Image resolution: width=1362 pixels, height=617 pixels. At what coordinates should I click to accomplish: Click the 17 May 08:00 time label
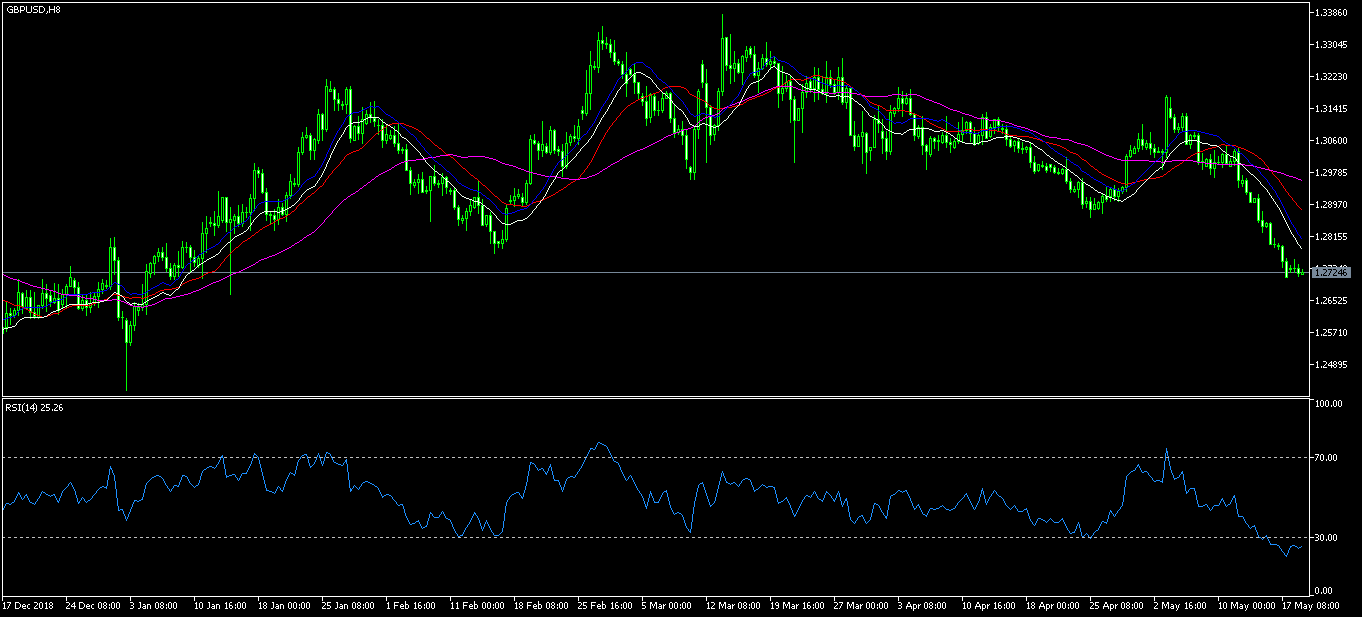(x=1309, y=606)
